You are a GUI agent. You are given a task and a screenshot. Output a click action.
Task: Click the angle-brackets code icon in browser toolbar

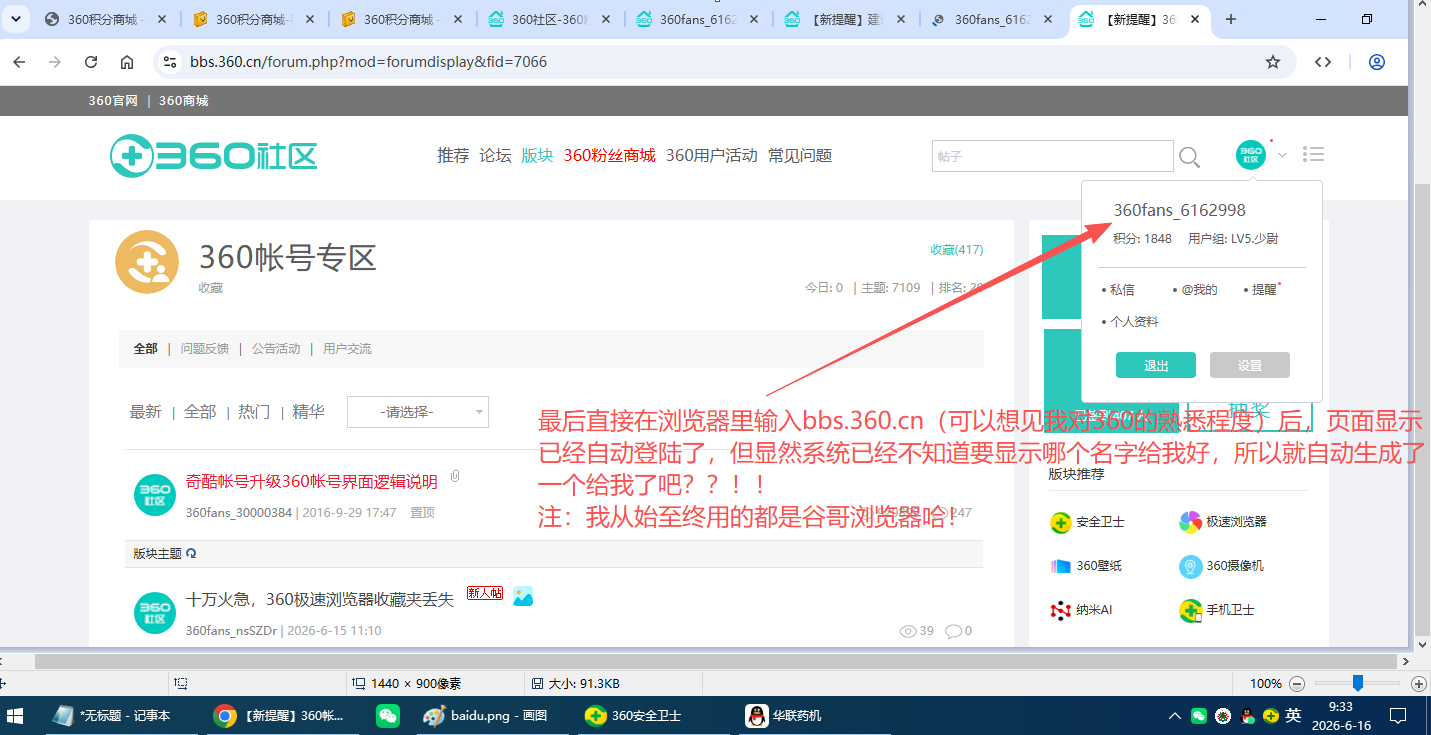coord(1323,62)
